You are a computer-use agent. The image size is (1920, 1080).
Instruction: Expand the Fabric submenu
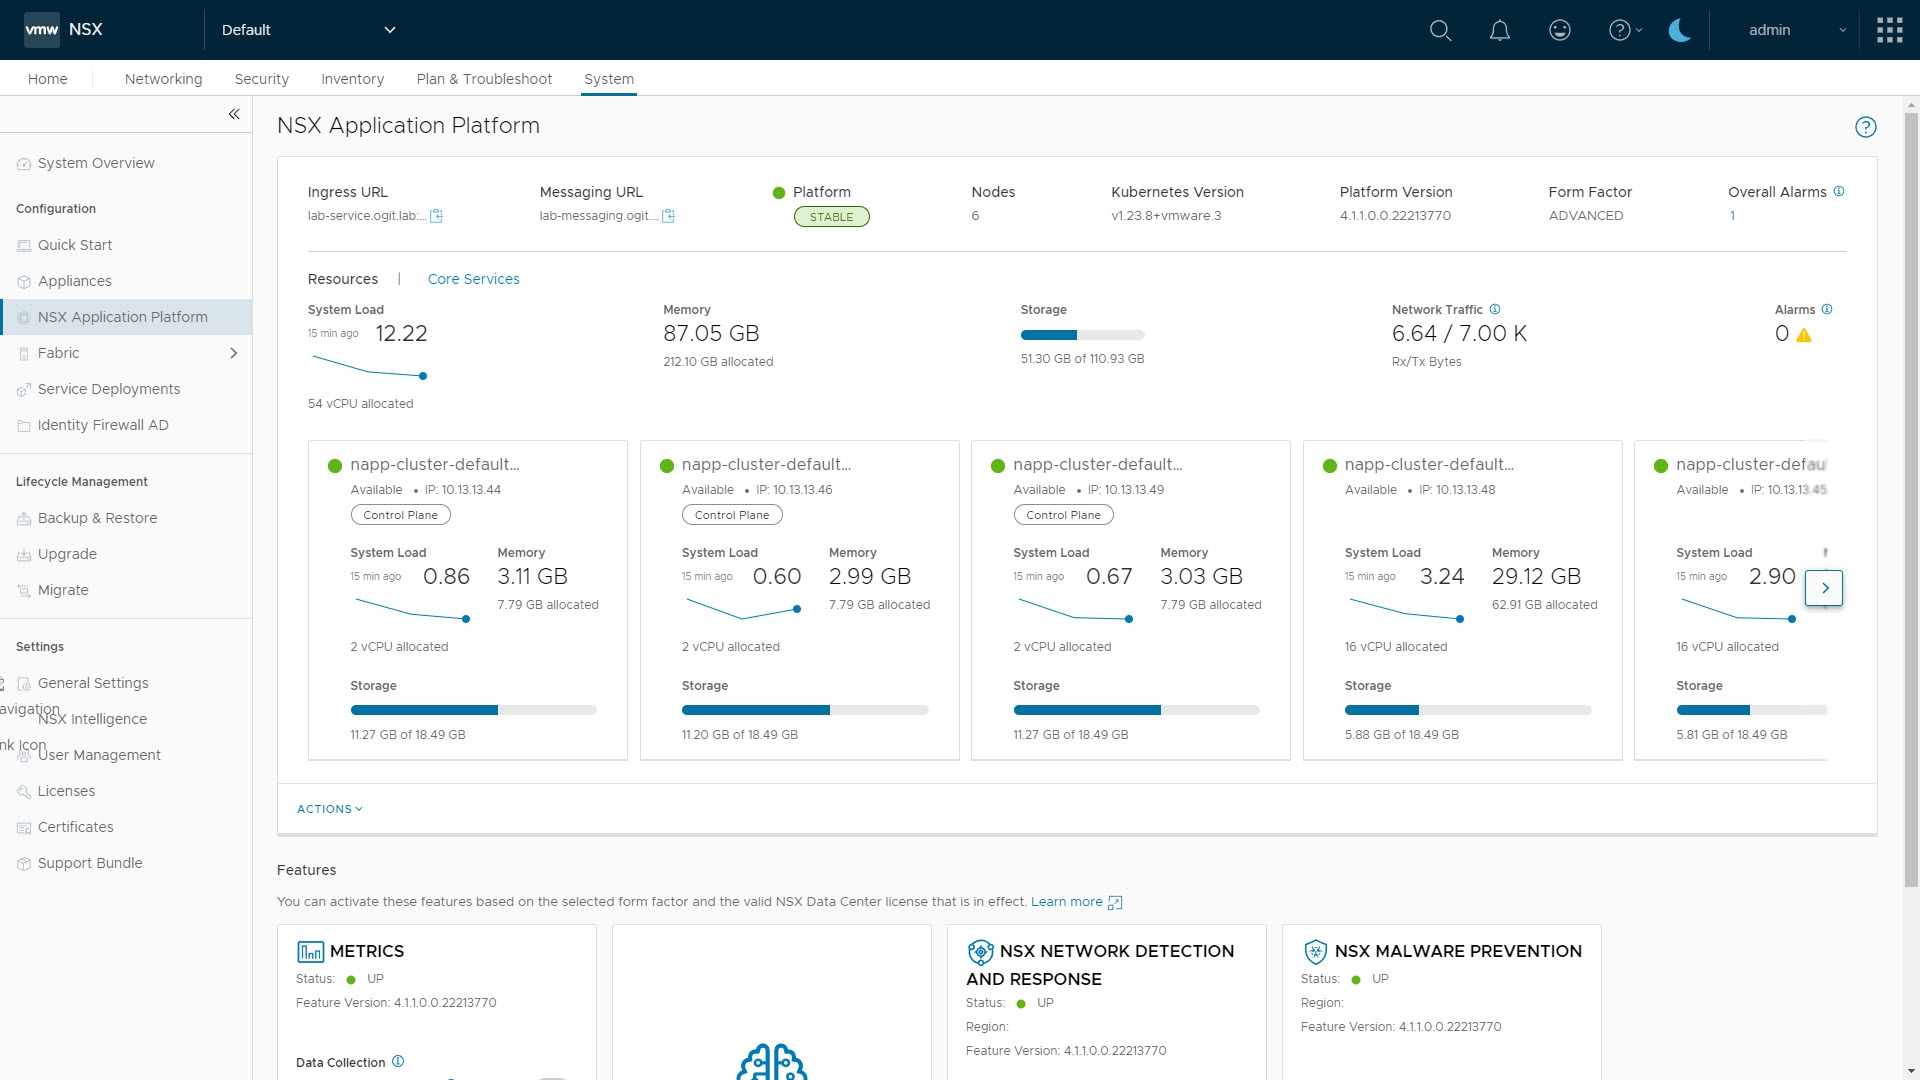(x=233, y=353)
